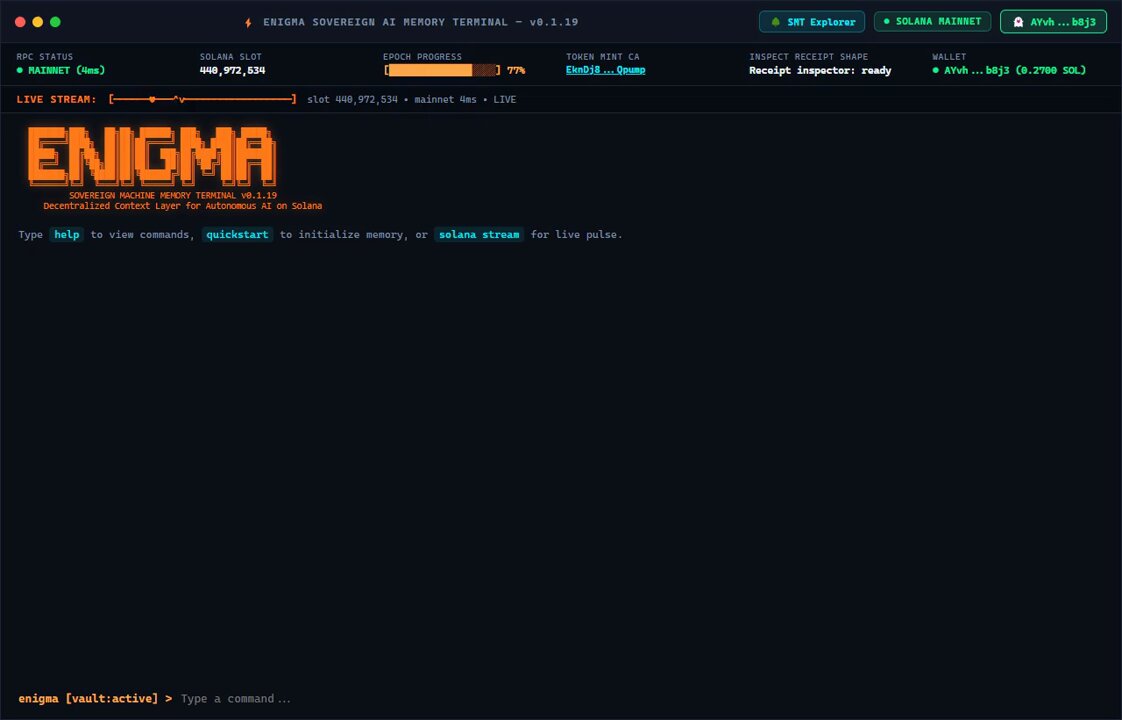Click the LIVE STREAM label
1122x720 pixels.
pyautogui.click(x=57, y=99)
